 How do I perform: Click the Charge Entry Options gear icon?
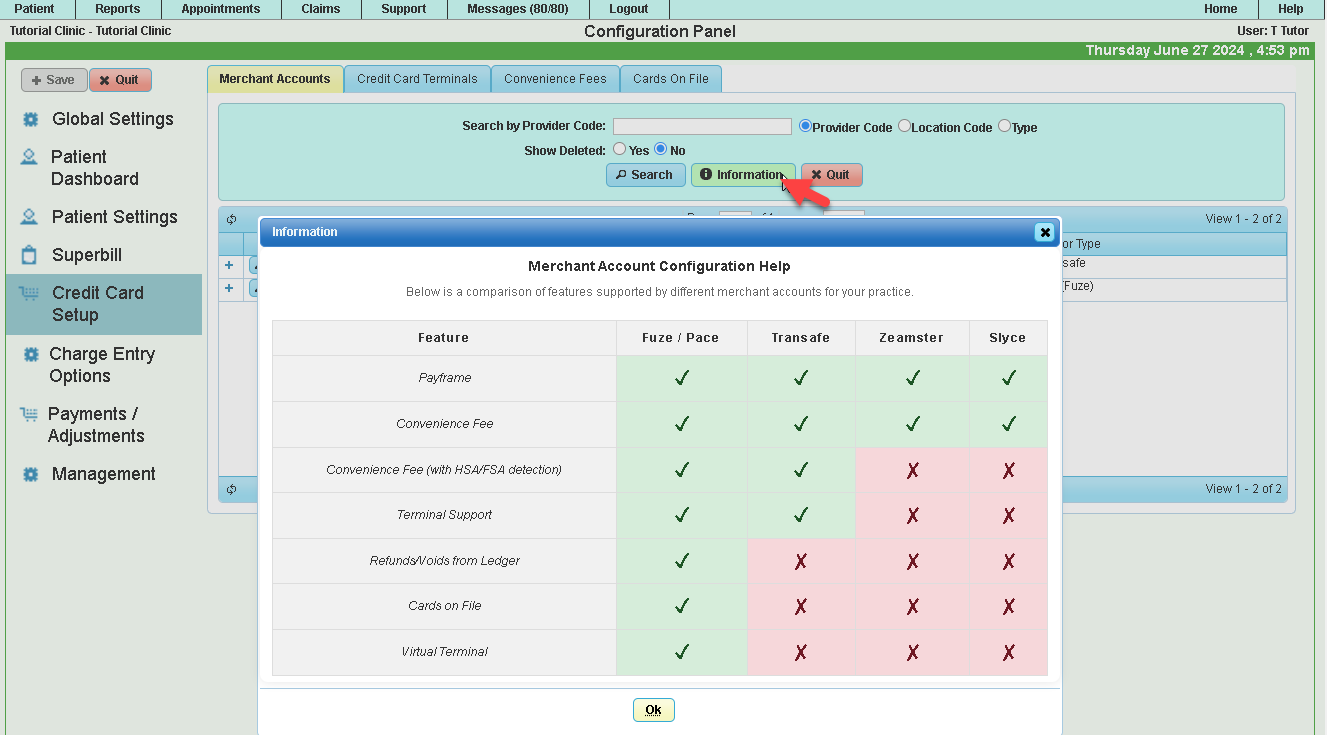(30, 355)
